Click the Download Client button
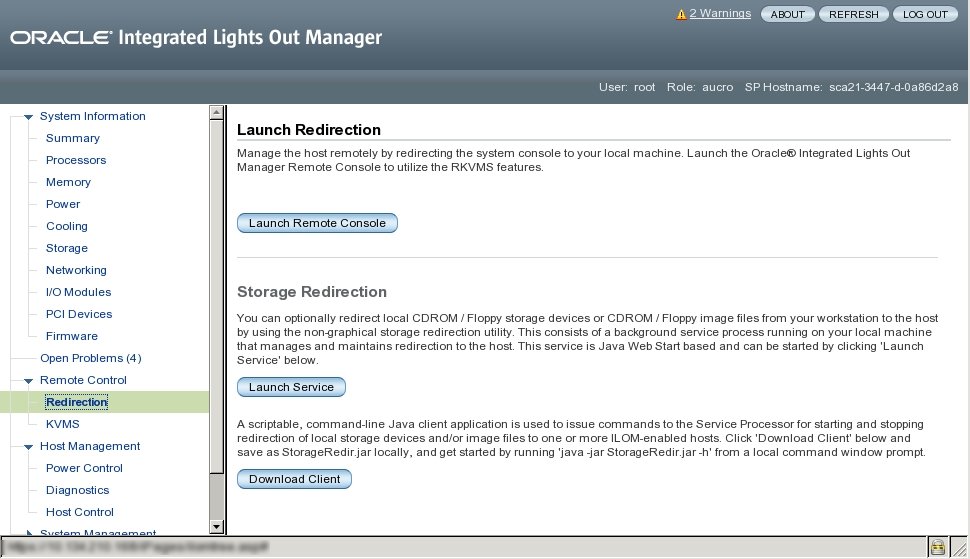Viewport: 970px width, 559px height. pos(294,479)
